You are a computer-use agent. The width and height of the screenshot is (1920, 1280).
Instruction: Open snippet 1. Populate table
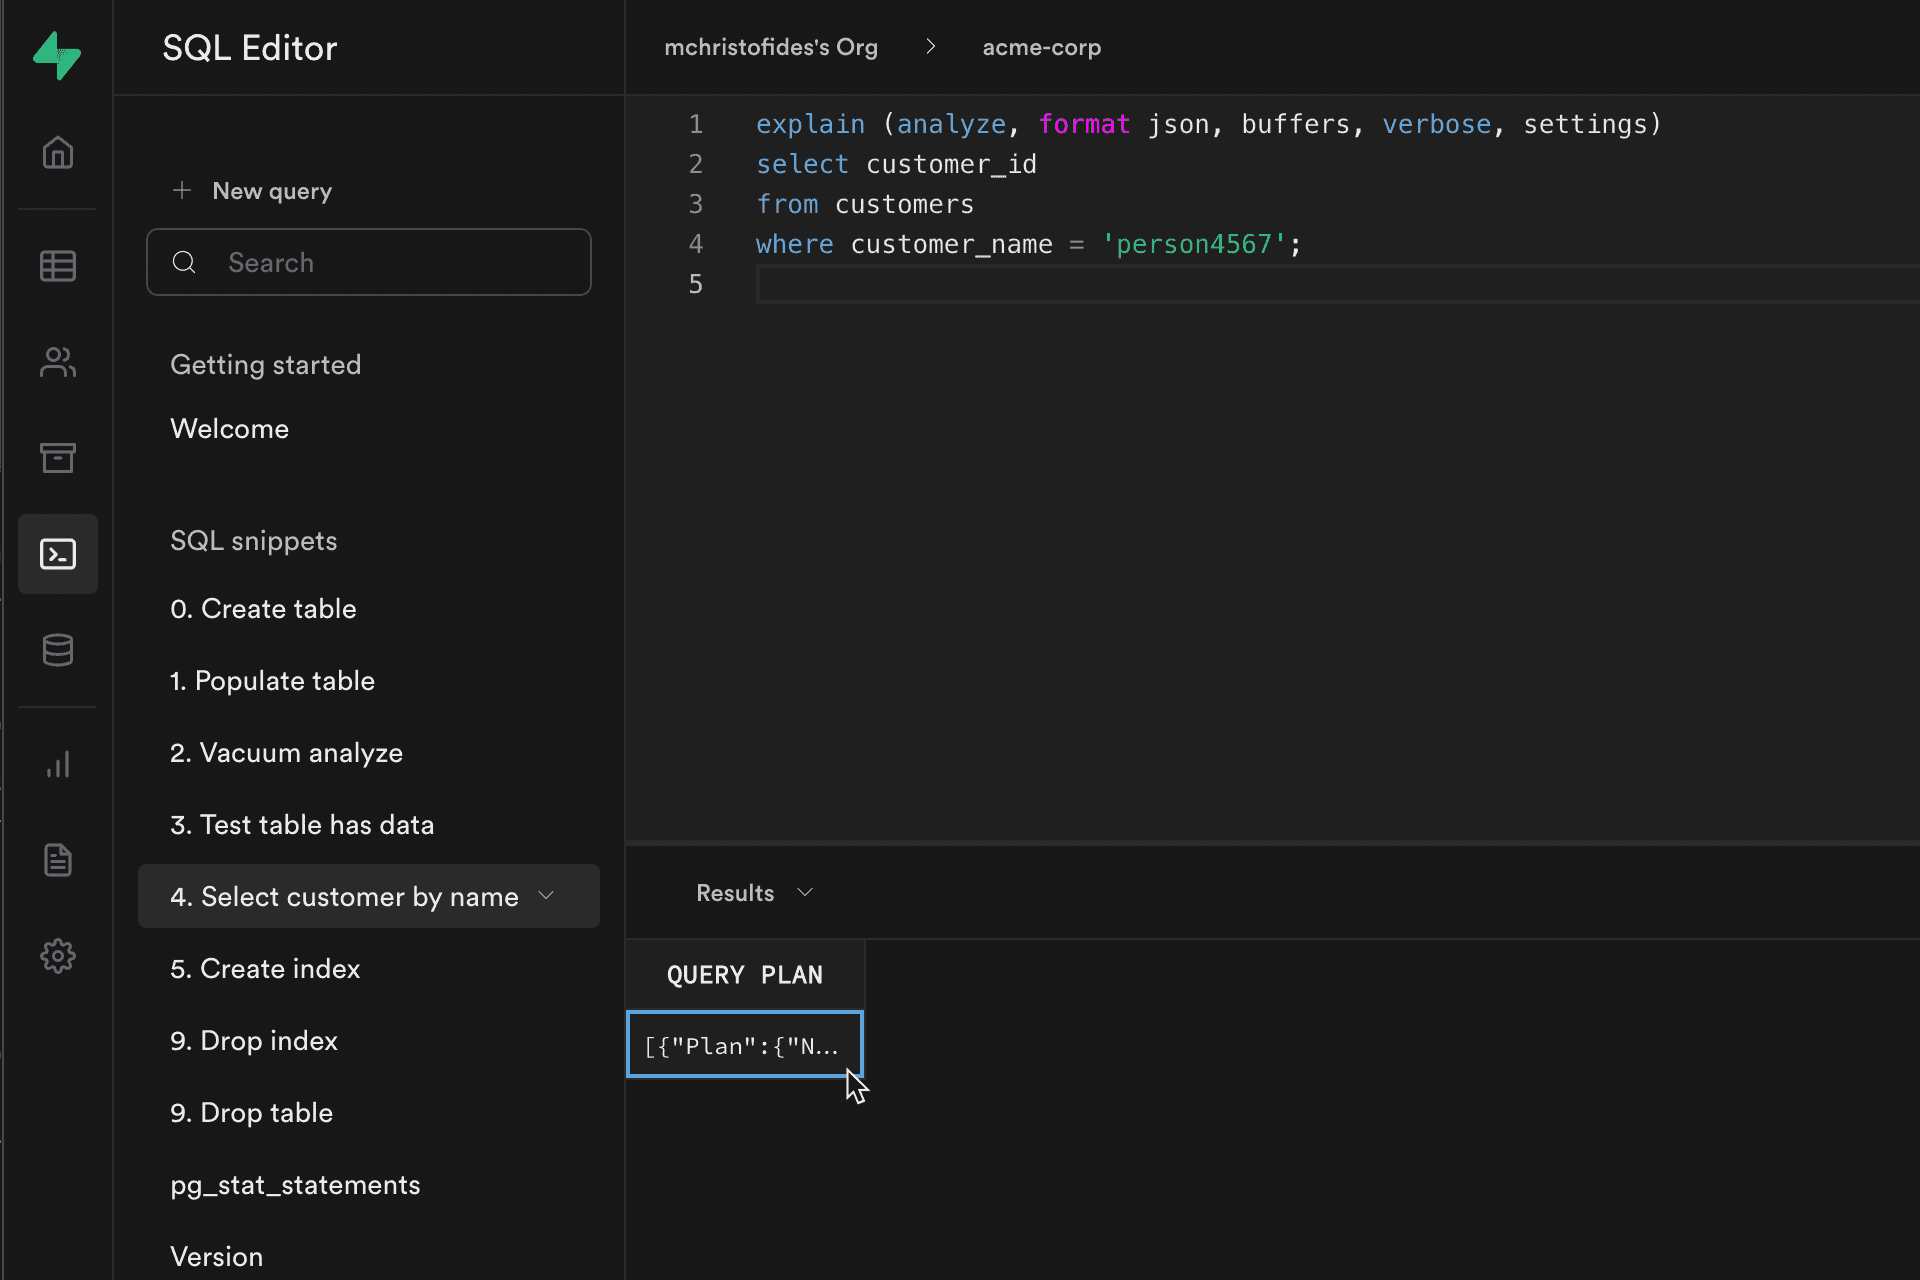[272, 681]
